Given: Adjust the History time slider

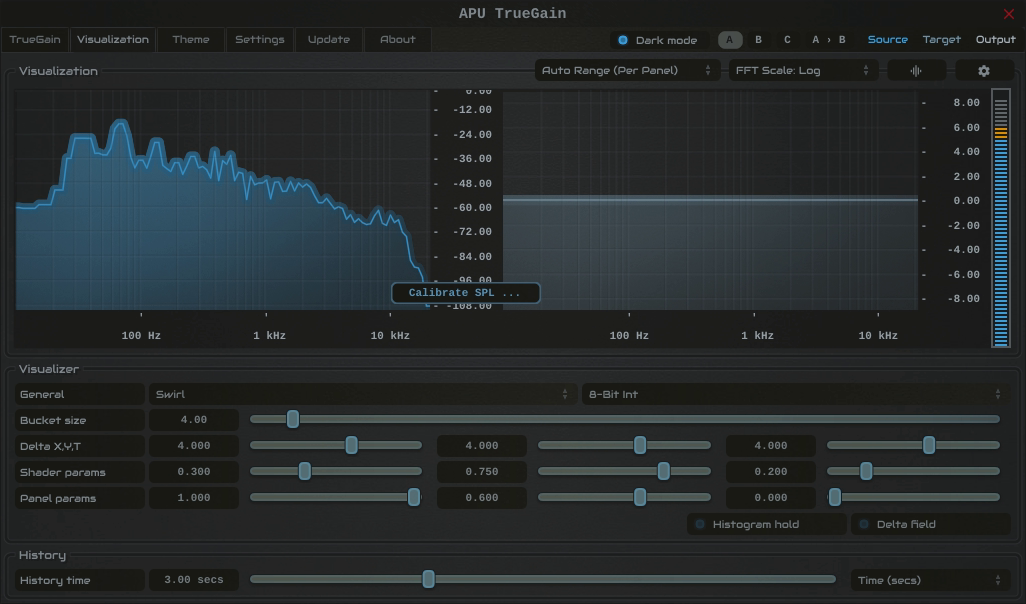Looking at the screenshot, I should (x=542, y=579).
